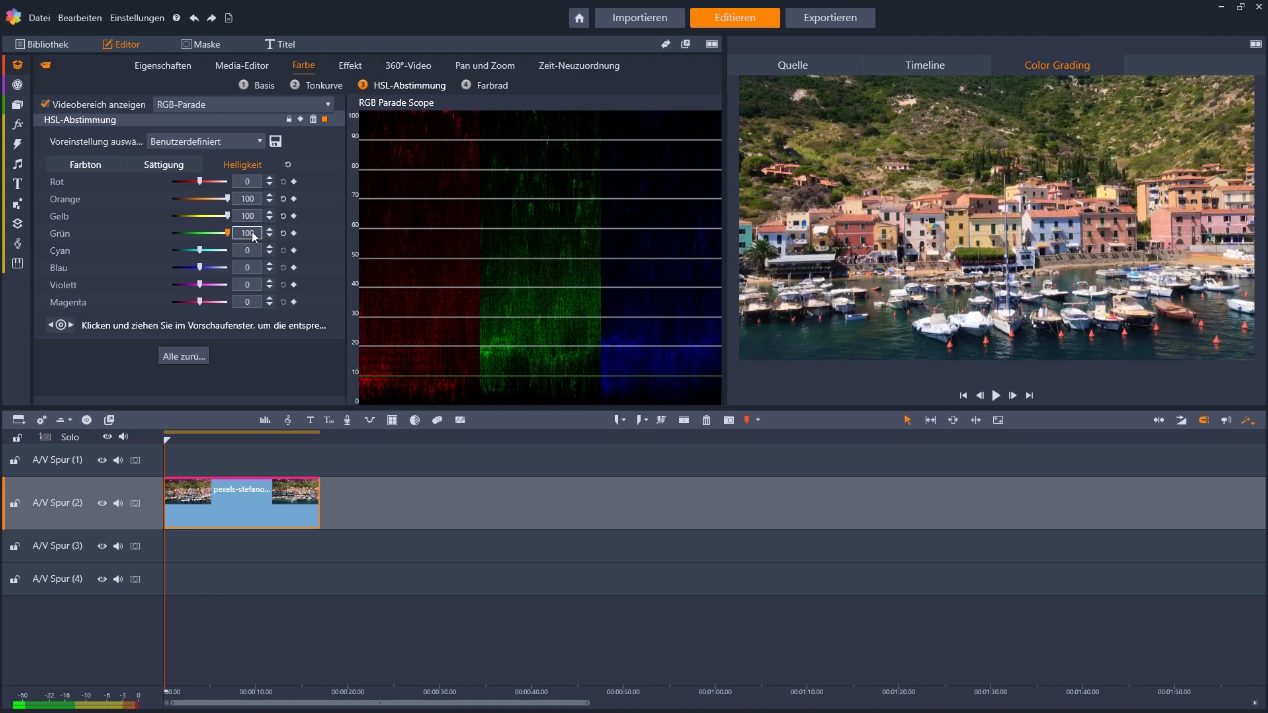Click the music note icon in the sidebar
1268x713 pixels.
pyautogui.click(x=16, y=164)
